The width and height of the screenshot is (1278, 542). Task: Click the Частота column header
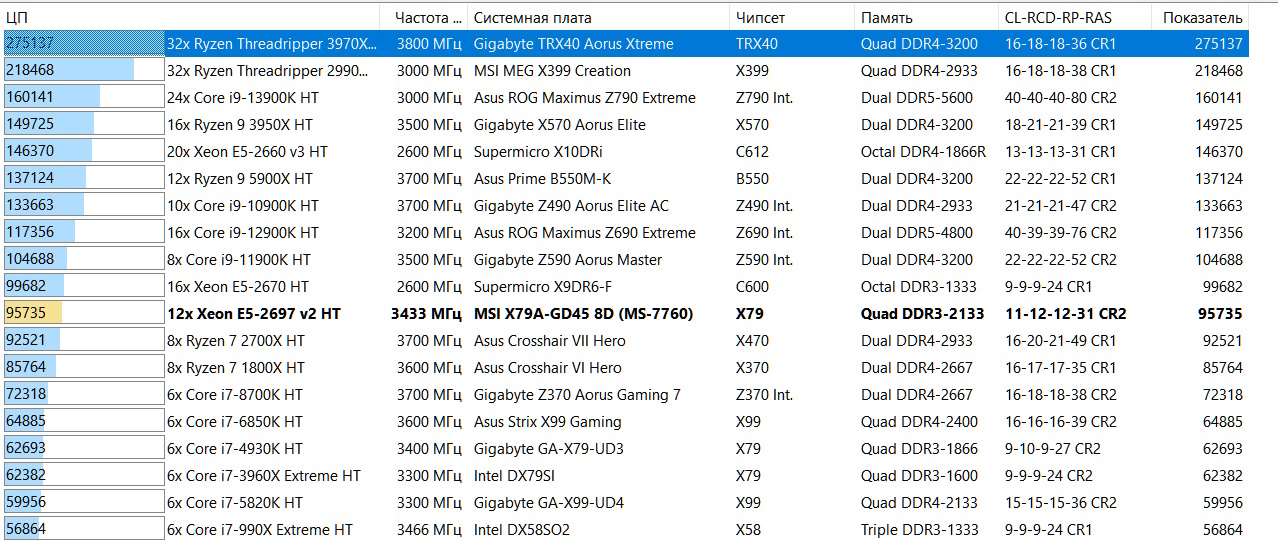pyautogui.click(x=423, y=17)
